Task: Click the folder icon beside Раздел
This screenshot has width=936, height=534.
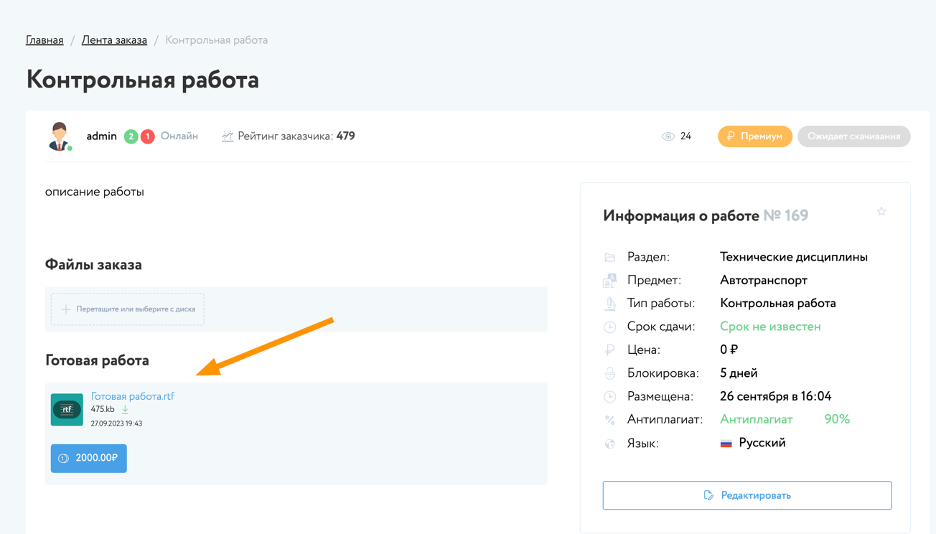Action: tap(610, 257)
